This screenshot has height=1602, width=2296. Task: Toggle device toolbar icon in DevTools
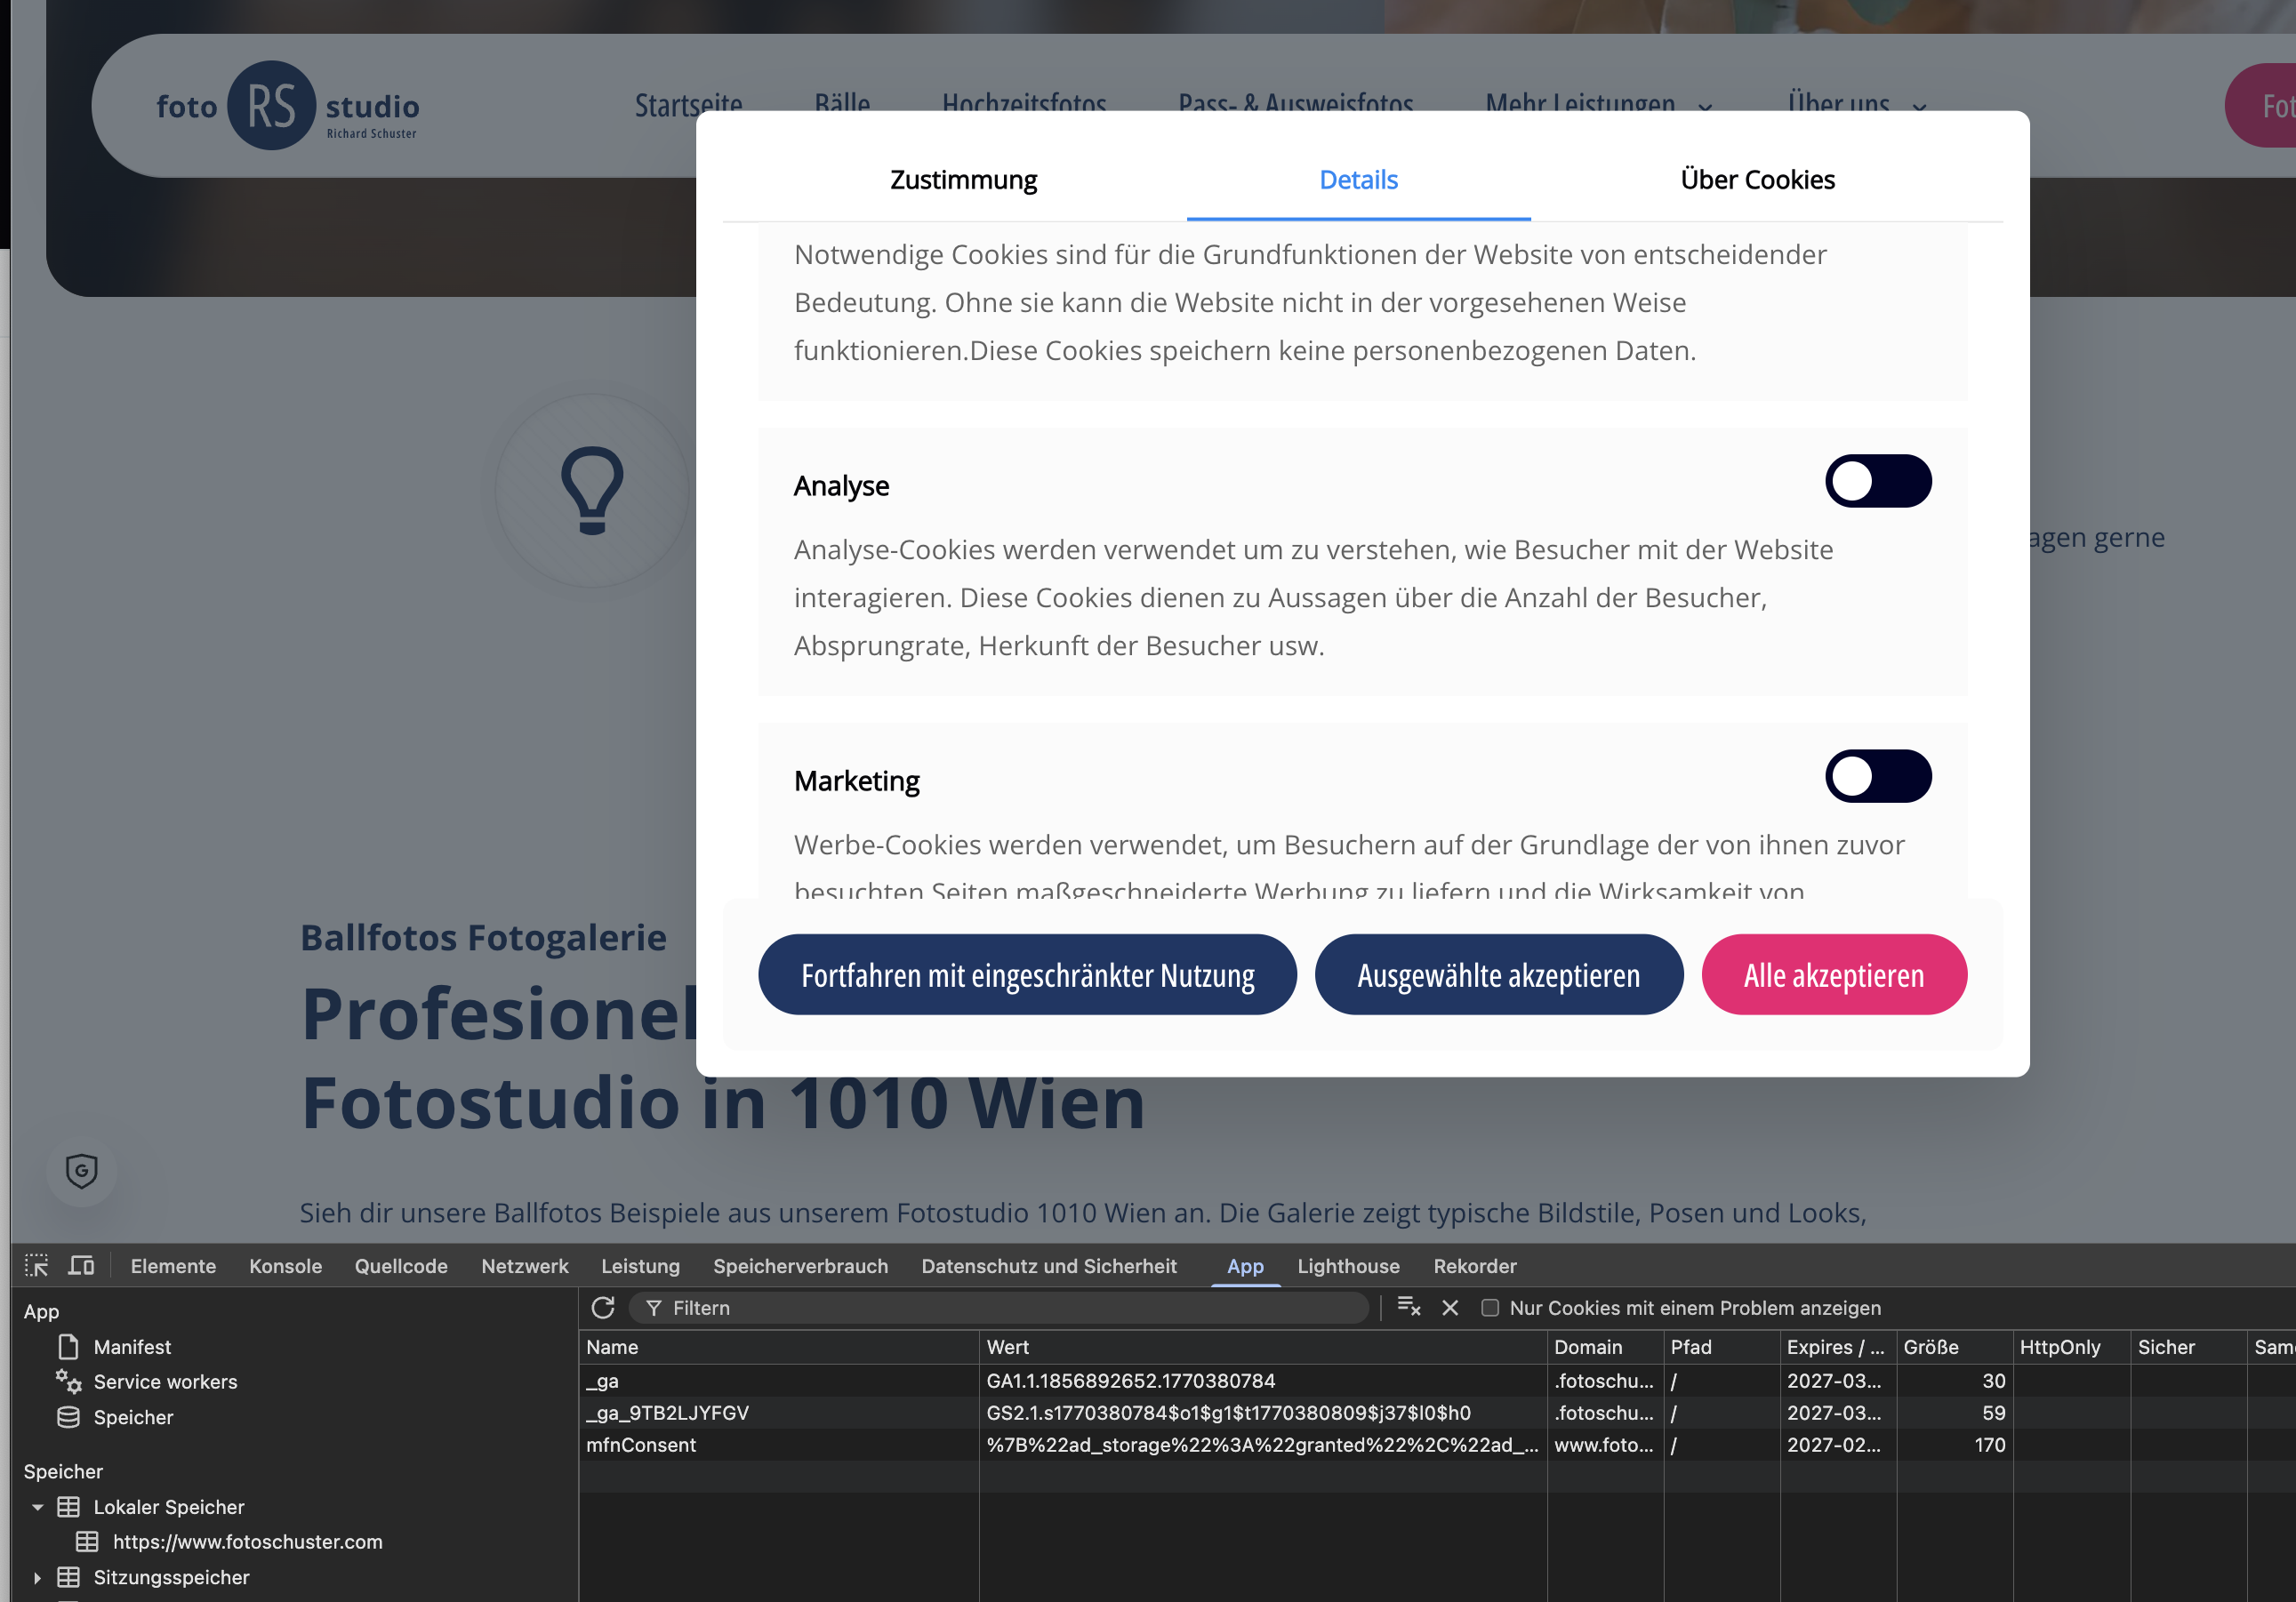click(81, 1266)
